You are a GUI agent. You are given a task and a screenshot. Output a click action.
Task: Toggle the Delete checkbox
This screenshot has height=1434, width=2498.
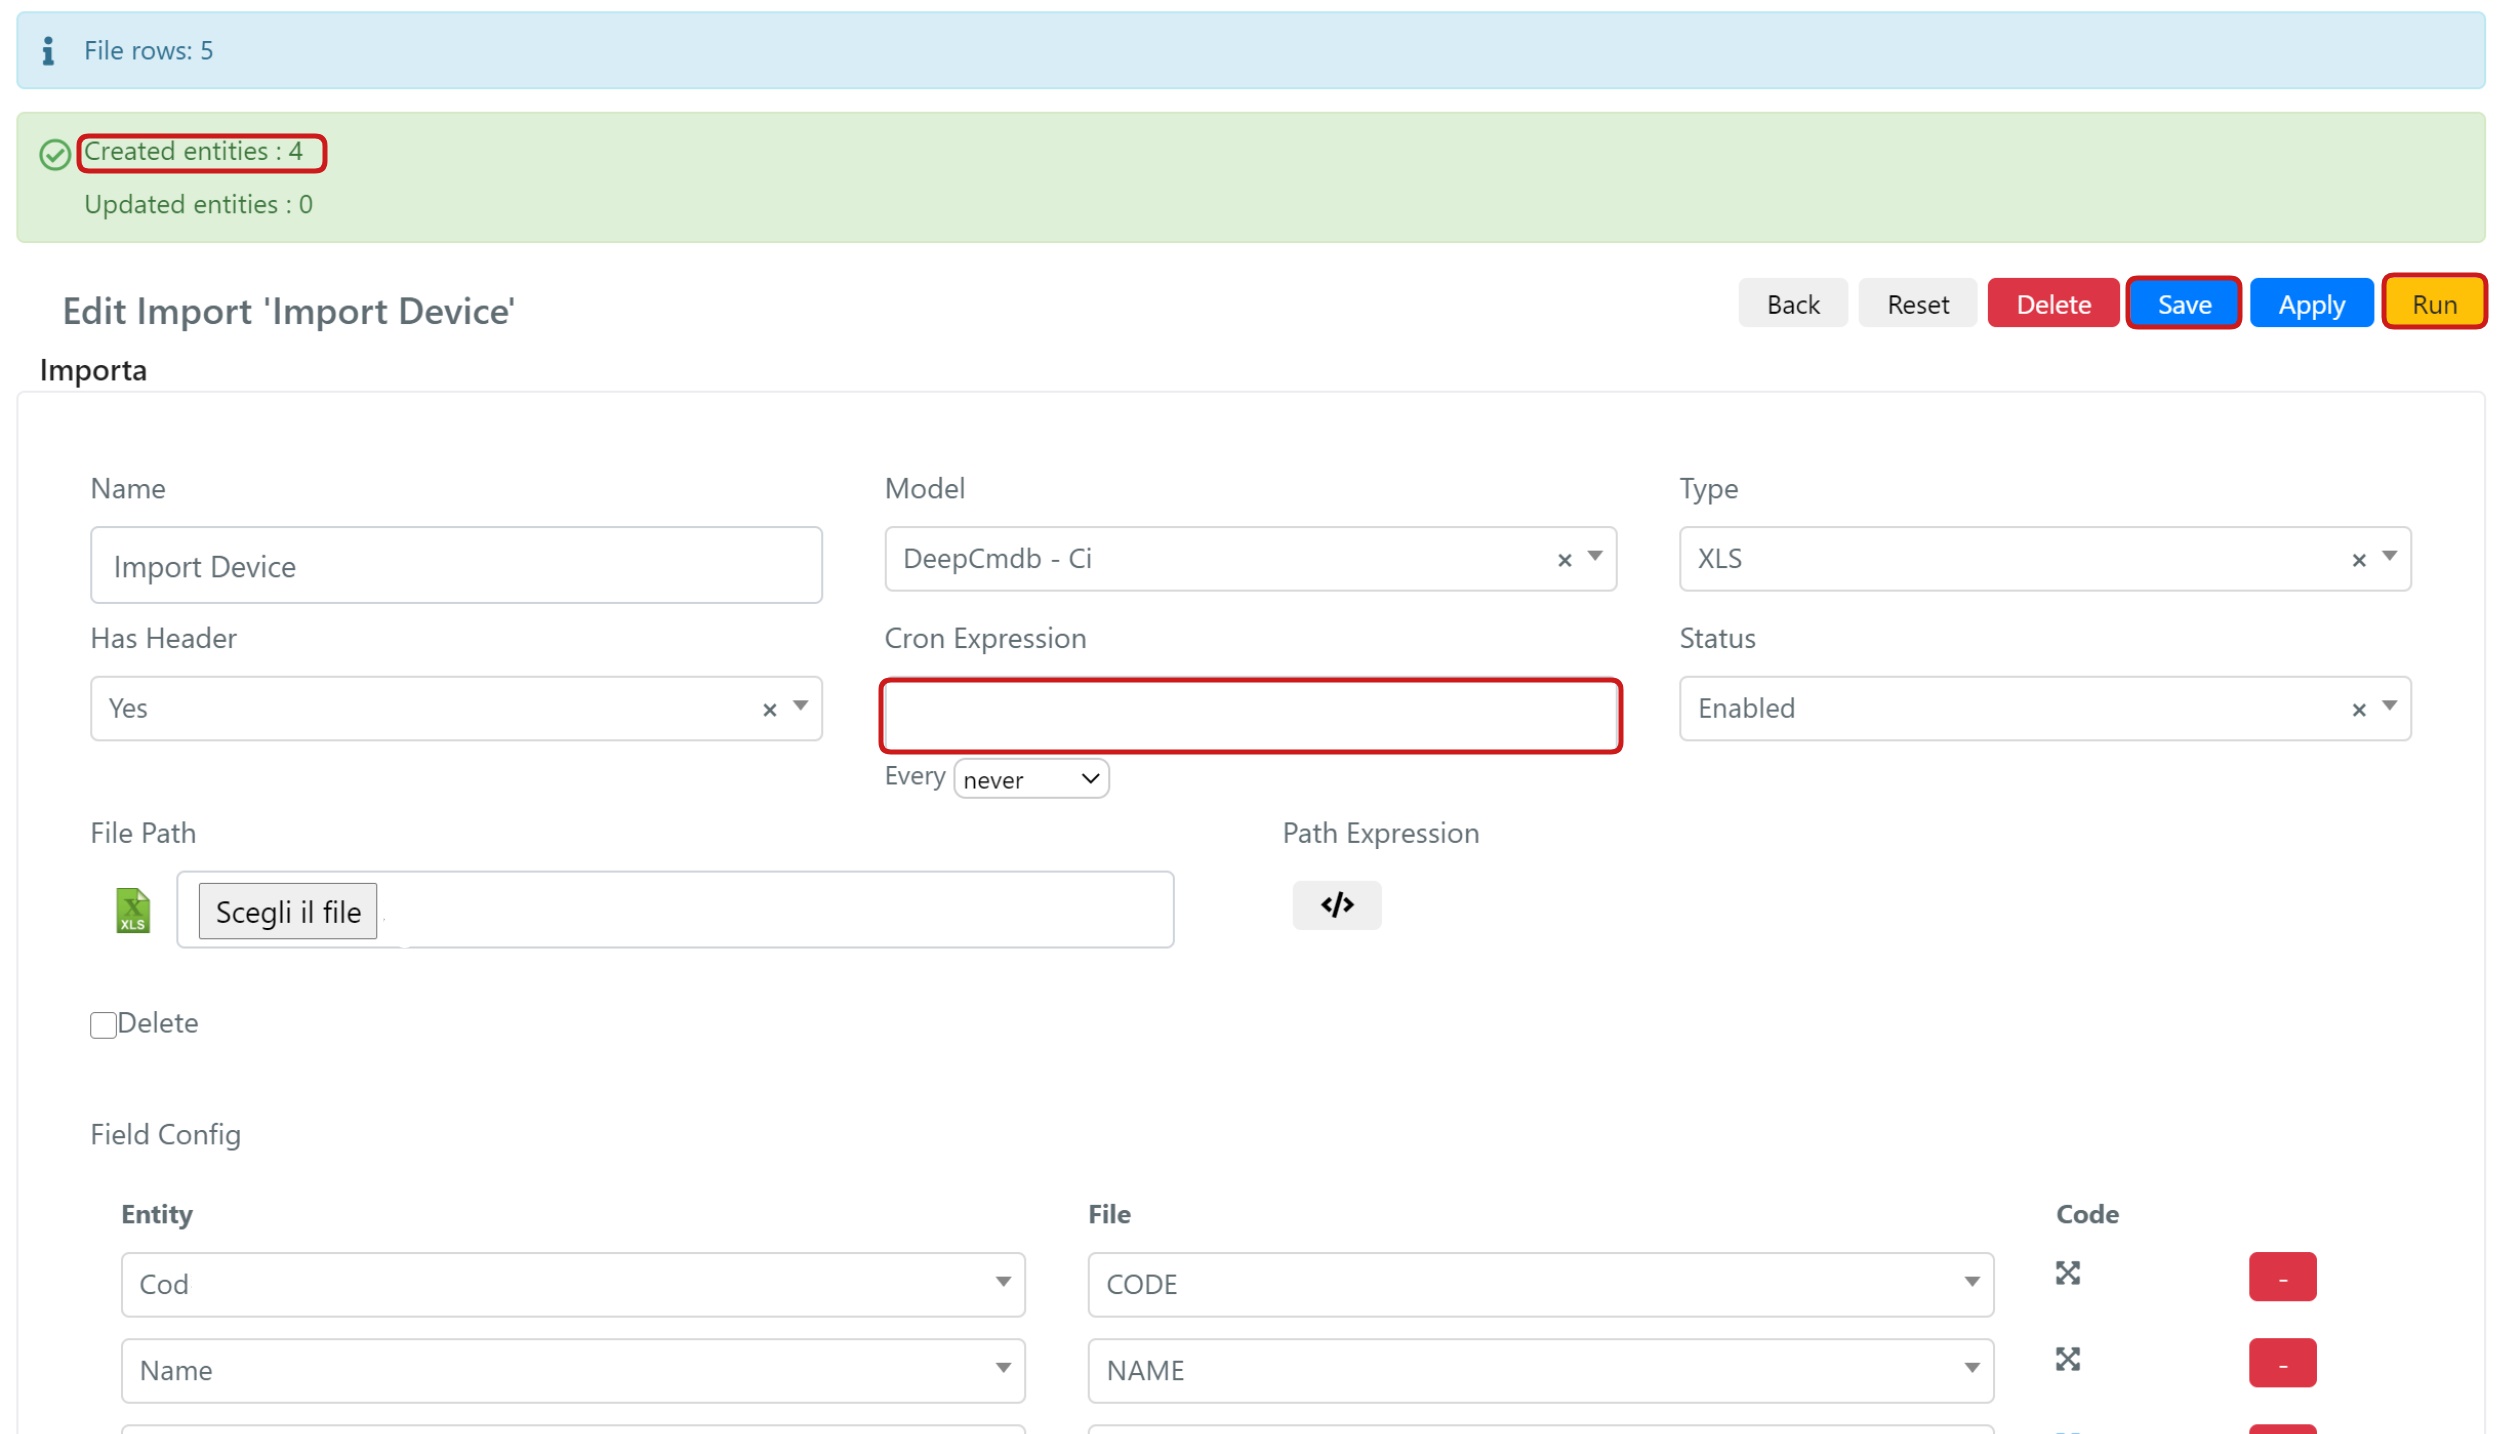[x=103, y=1025]
